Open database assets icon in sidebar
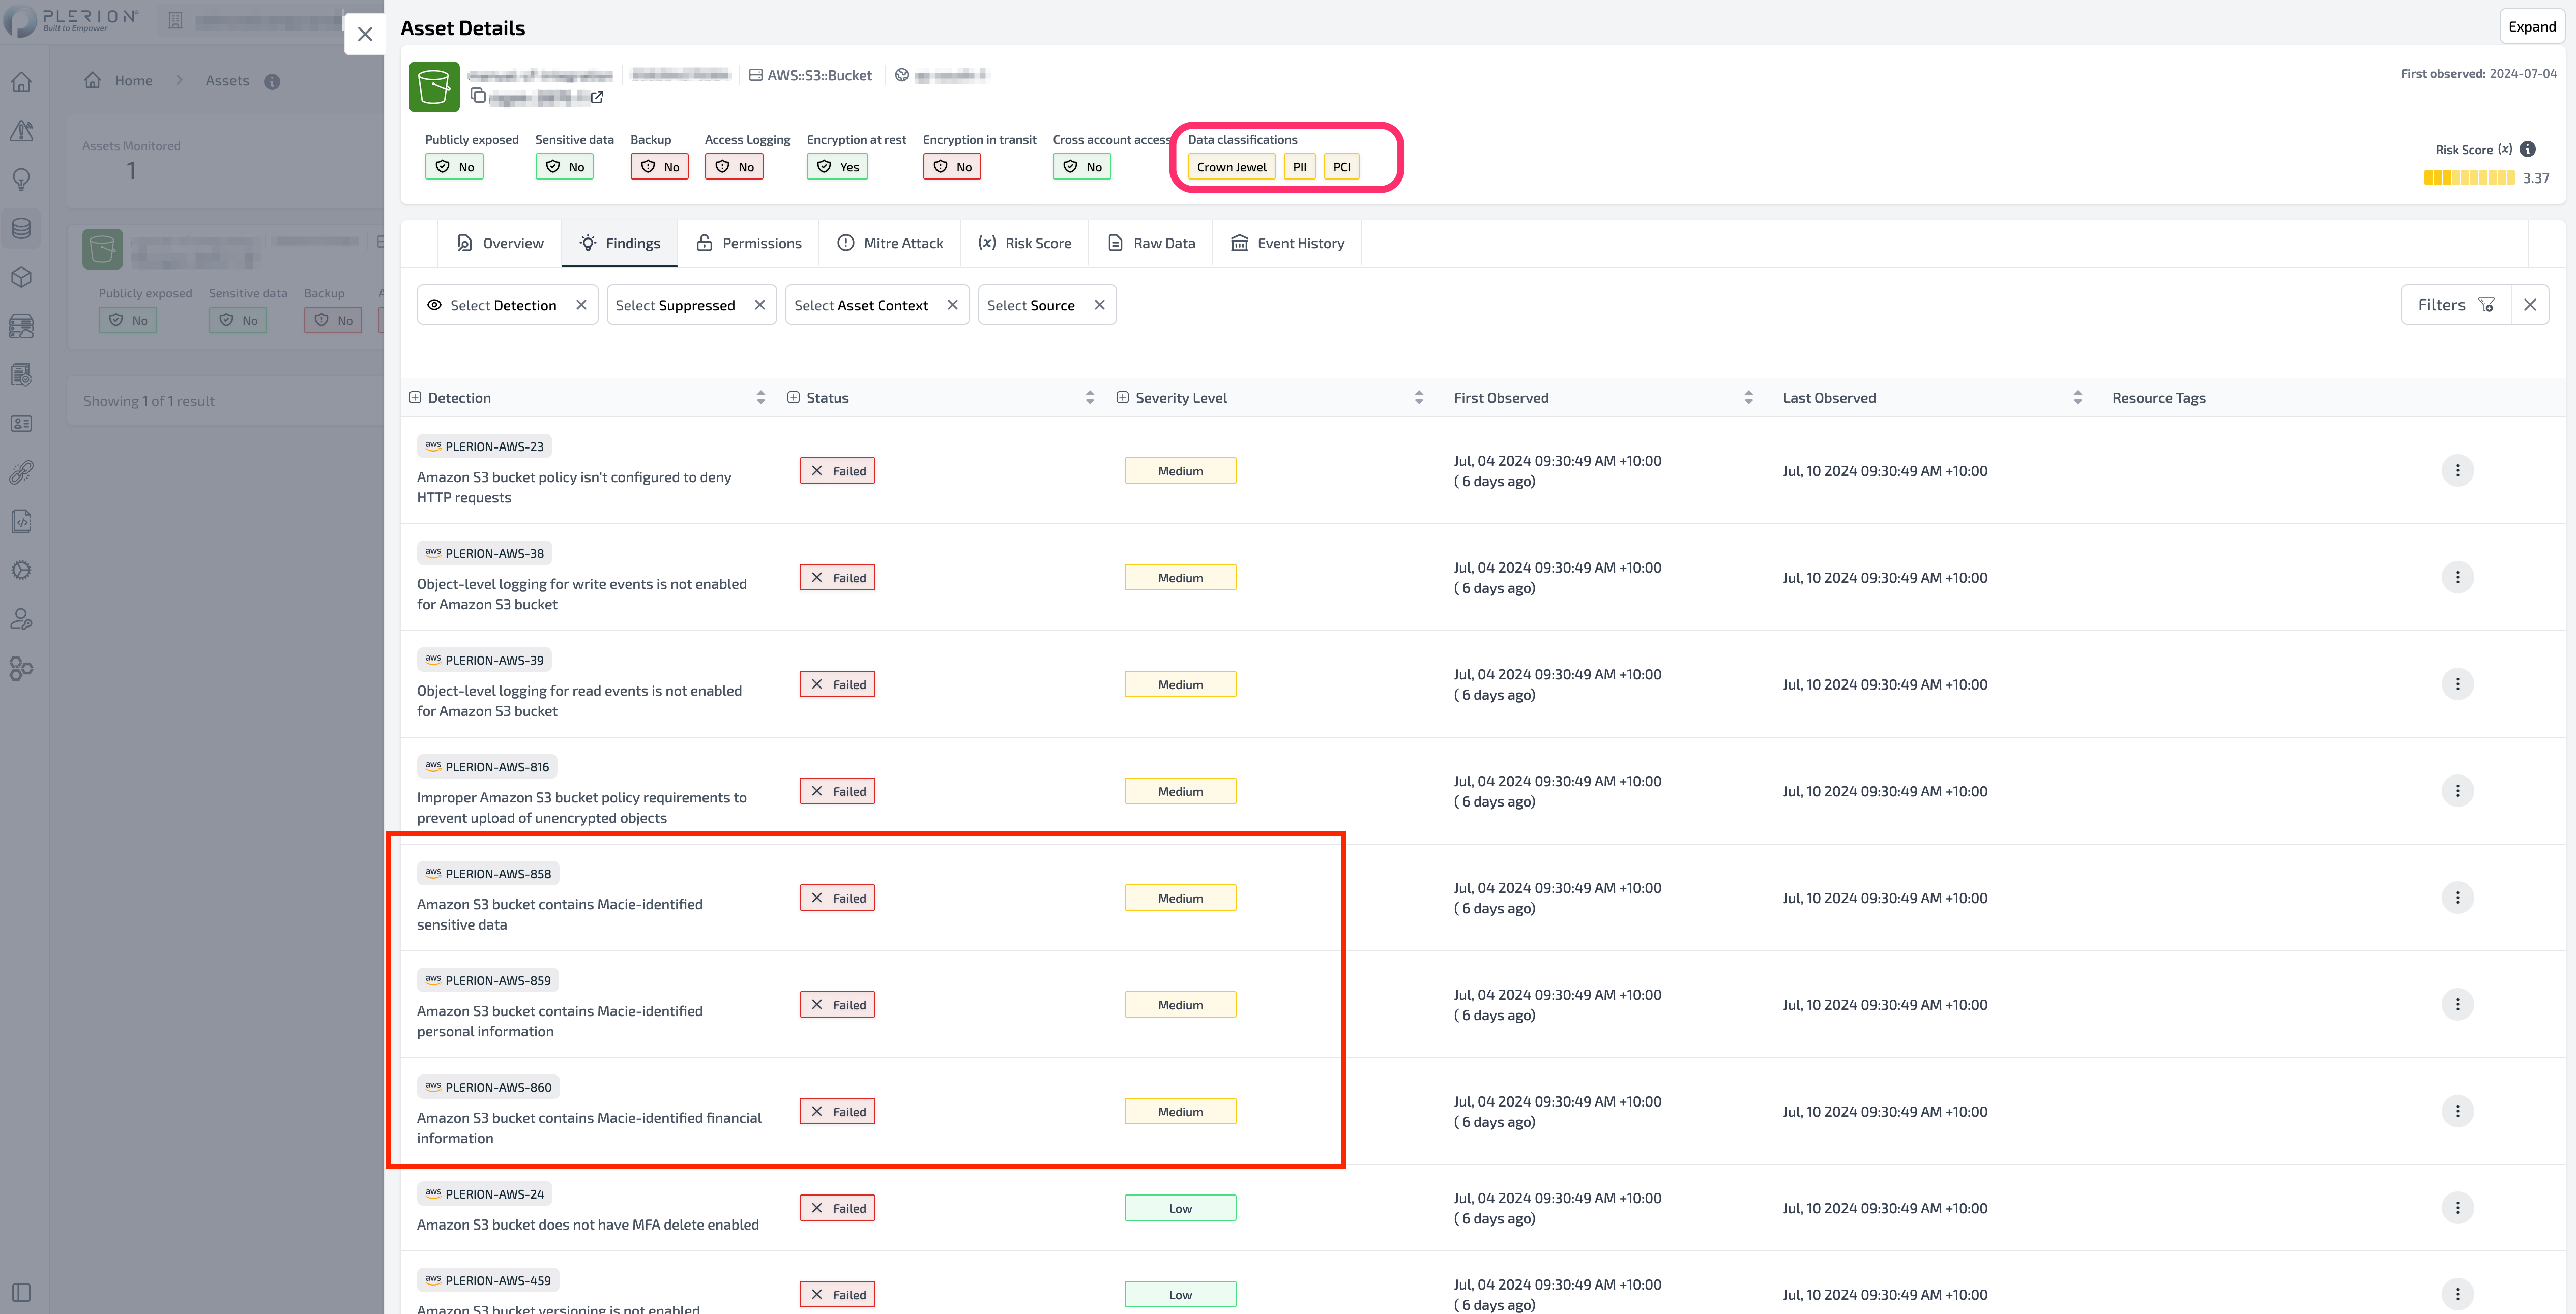The width and height of the screenshot is (2576, 1314). [21, 229]
